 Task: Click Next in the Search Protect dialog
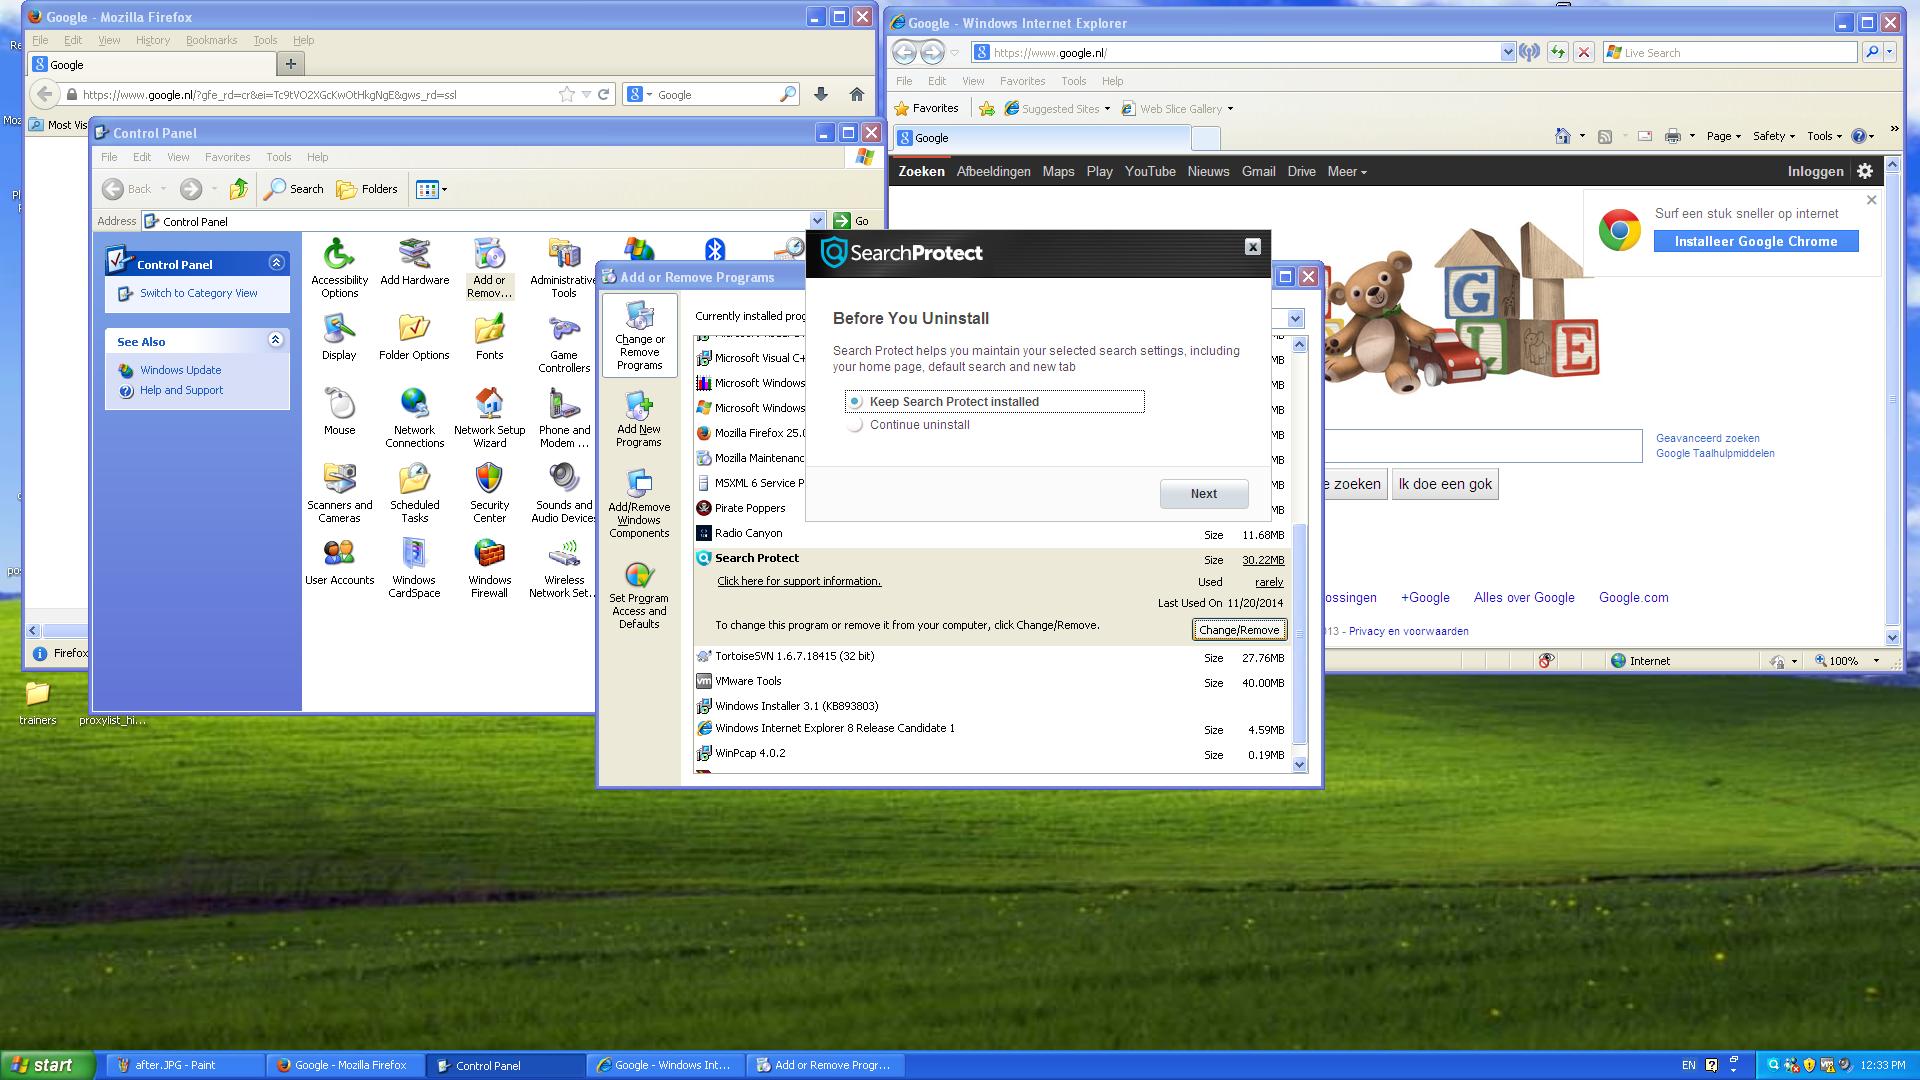[x=1204, y=494]
